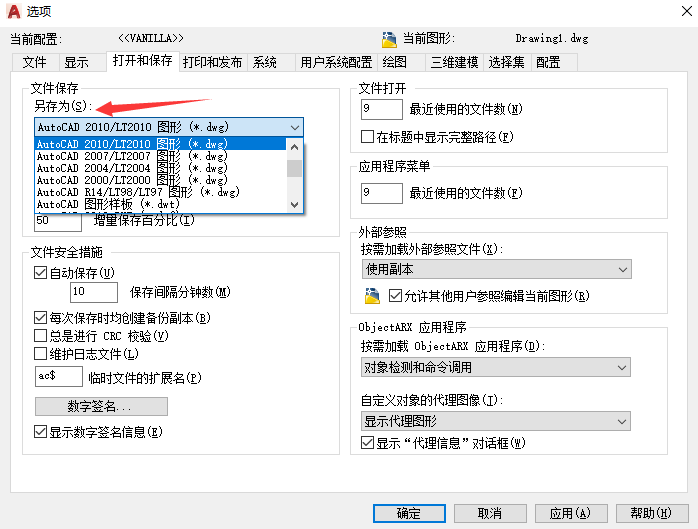Click the AutoCAD logo icon in title bar
Screen dimensions: 698x529
14,11
